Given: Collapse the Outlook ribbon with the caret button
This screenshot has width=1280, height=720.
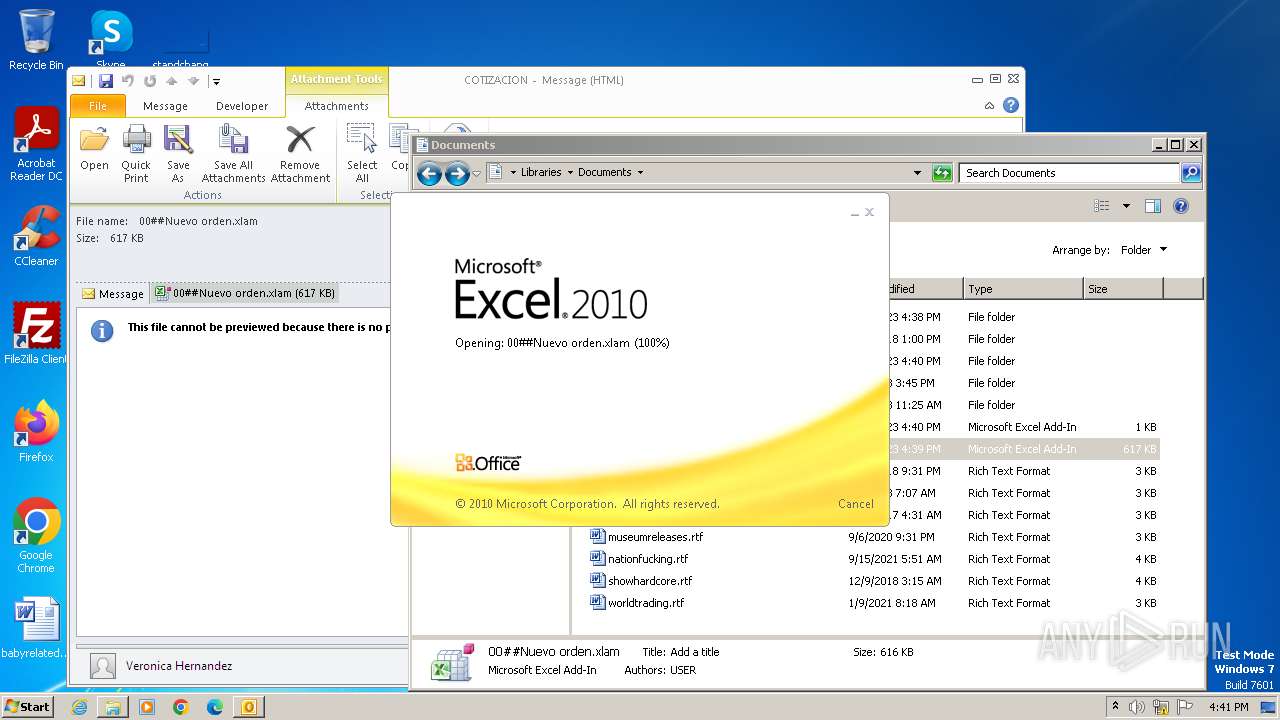Looking at the screenshot, I should (x=989, y=105).
